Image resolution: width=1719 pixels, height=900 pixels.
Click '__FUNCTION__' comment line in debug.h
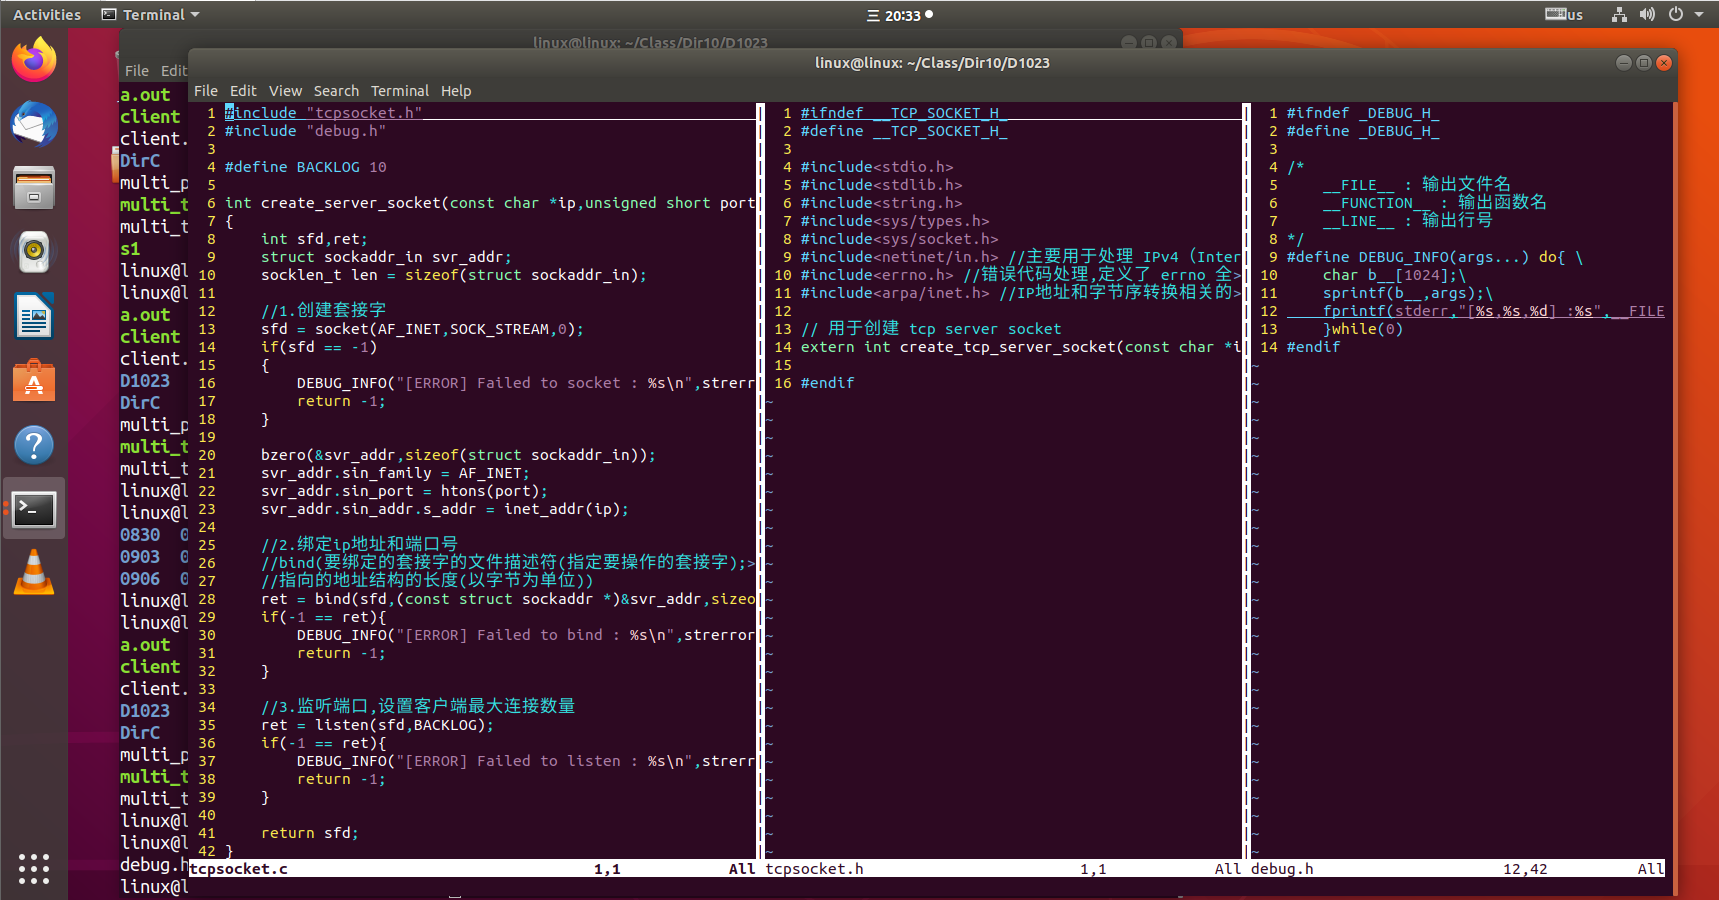(x=1435, y=203)
